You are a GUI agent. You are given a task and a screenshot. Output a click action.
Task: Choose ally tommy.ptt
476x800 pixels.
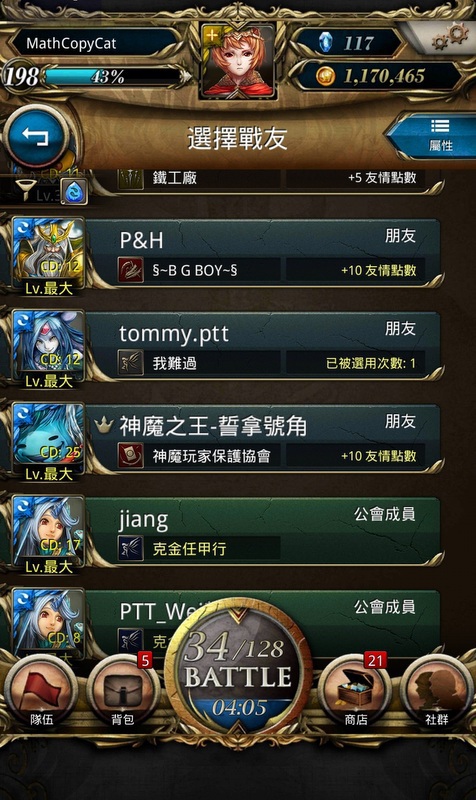pos(262,346)
